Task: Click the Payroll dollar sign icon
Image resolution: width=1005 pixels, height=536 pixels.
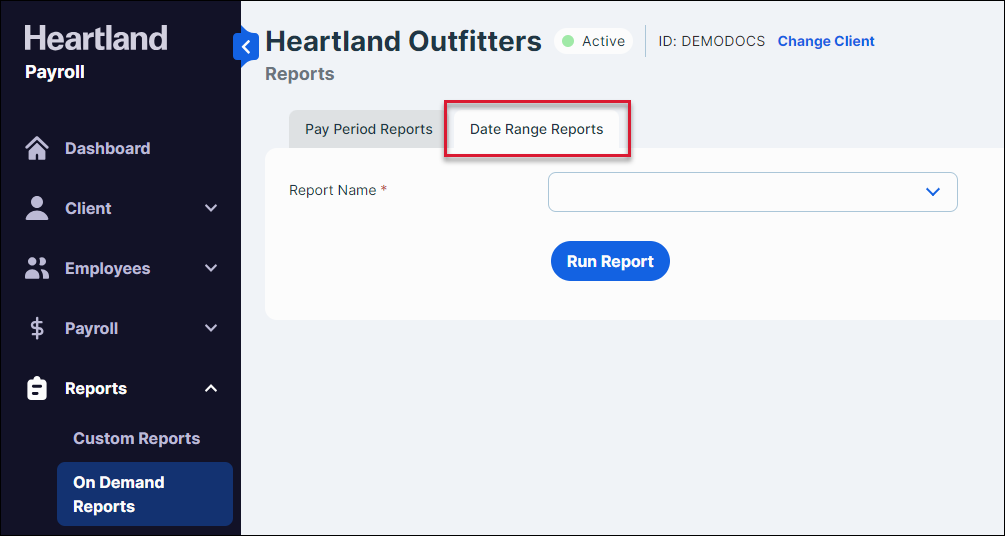Action: tap(37, 328)
